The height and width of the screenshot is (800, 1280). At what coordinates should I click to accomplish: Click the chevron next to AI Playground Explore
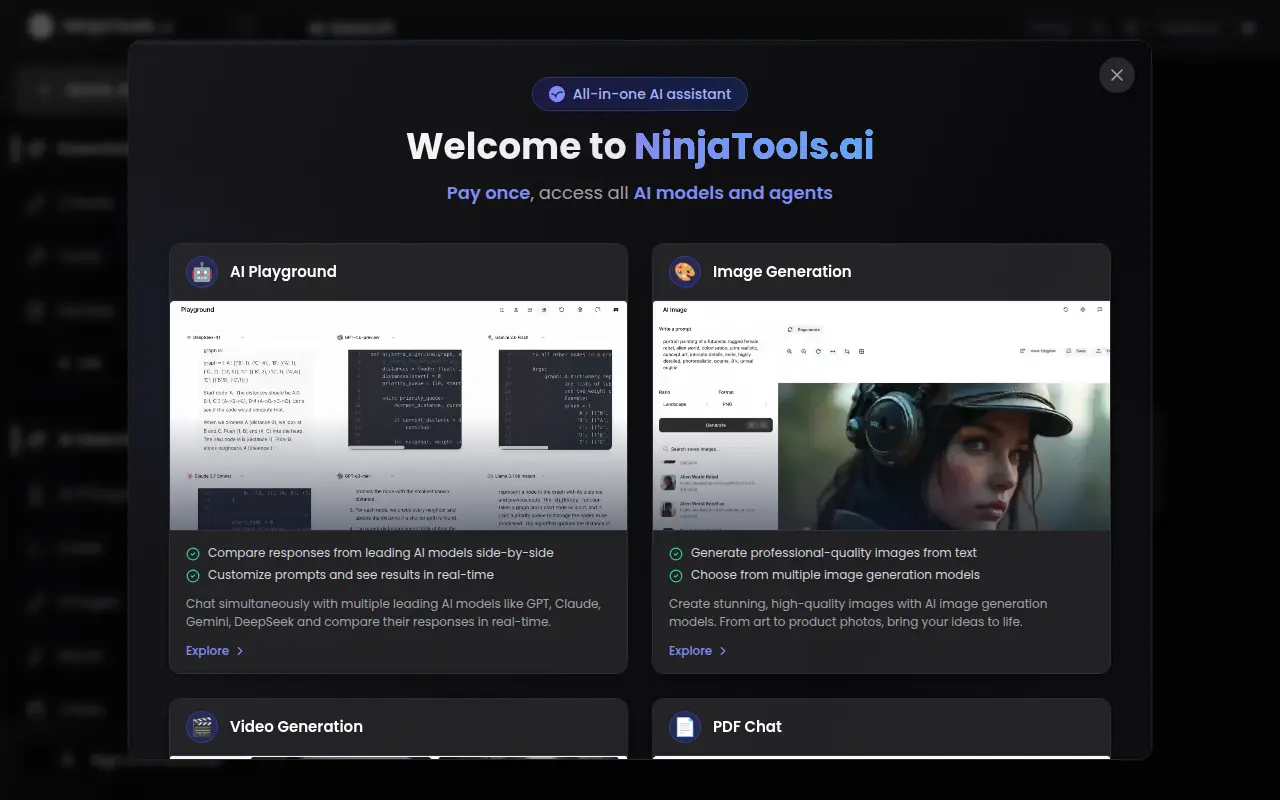point(240,651)
